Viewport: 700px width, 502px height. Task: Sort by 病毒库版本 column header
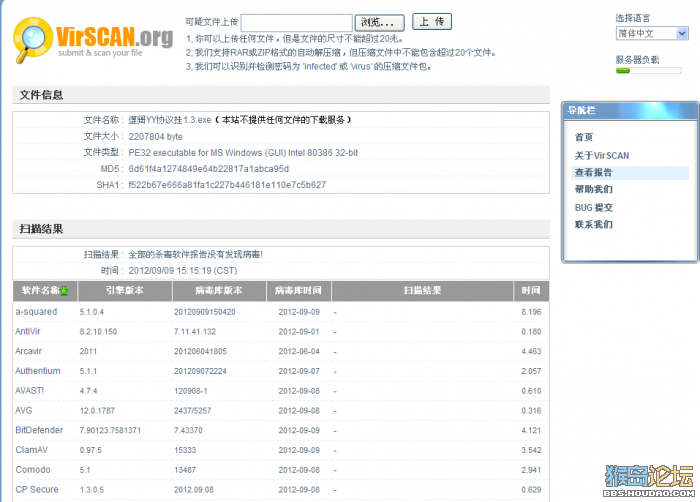pos(219,291)
